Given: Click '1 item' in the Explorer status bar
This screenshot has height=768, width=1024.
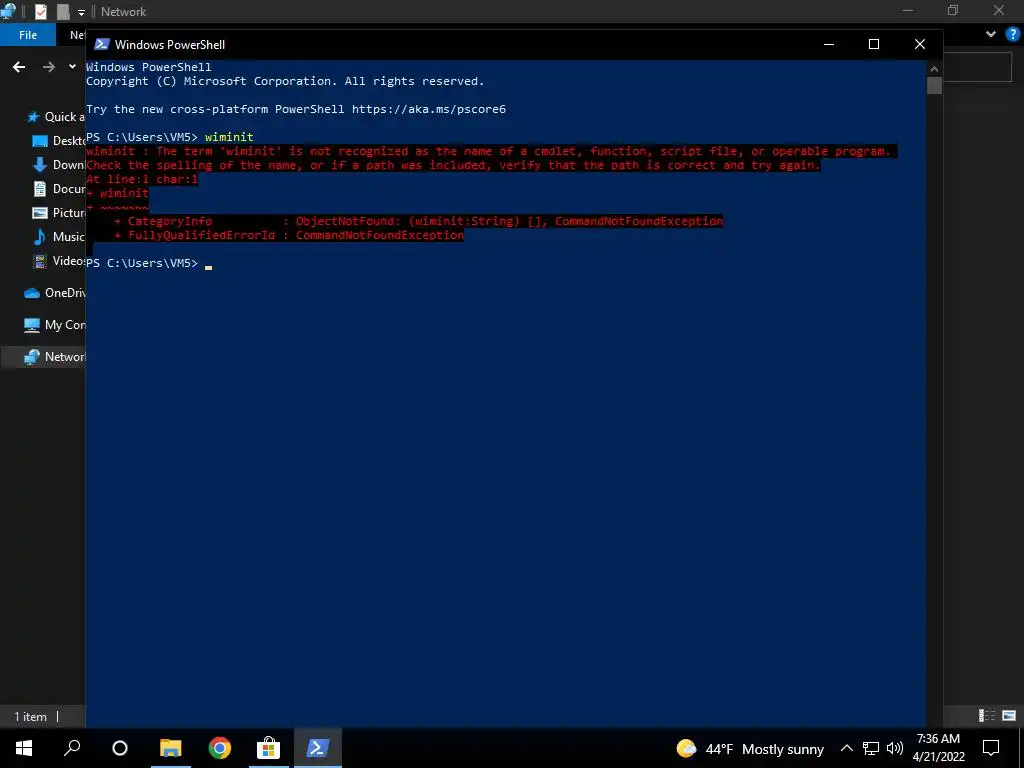Looking at the screenshot, I should [x=31, y=716].
